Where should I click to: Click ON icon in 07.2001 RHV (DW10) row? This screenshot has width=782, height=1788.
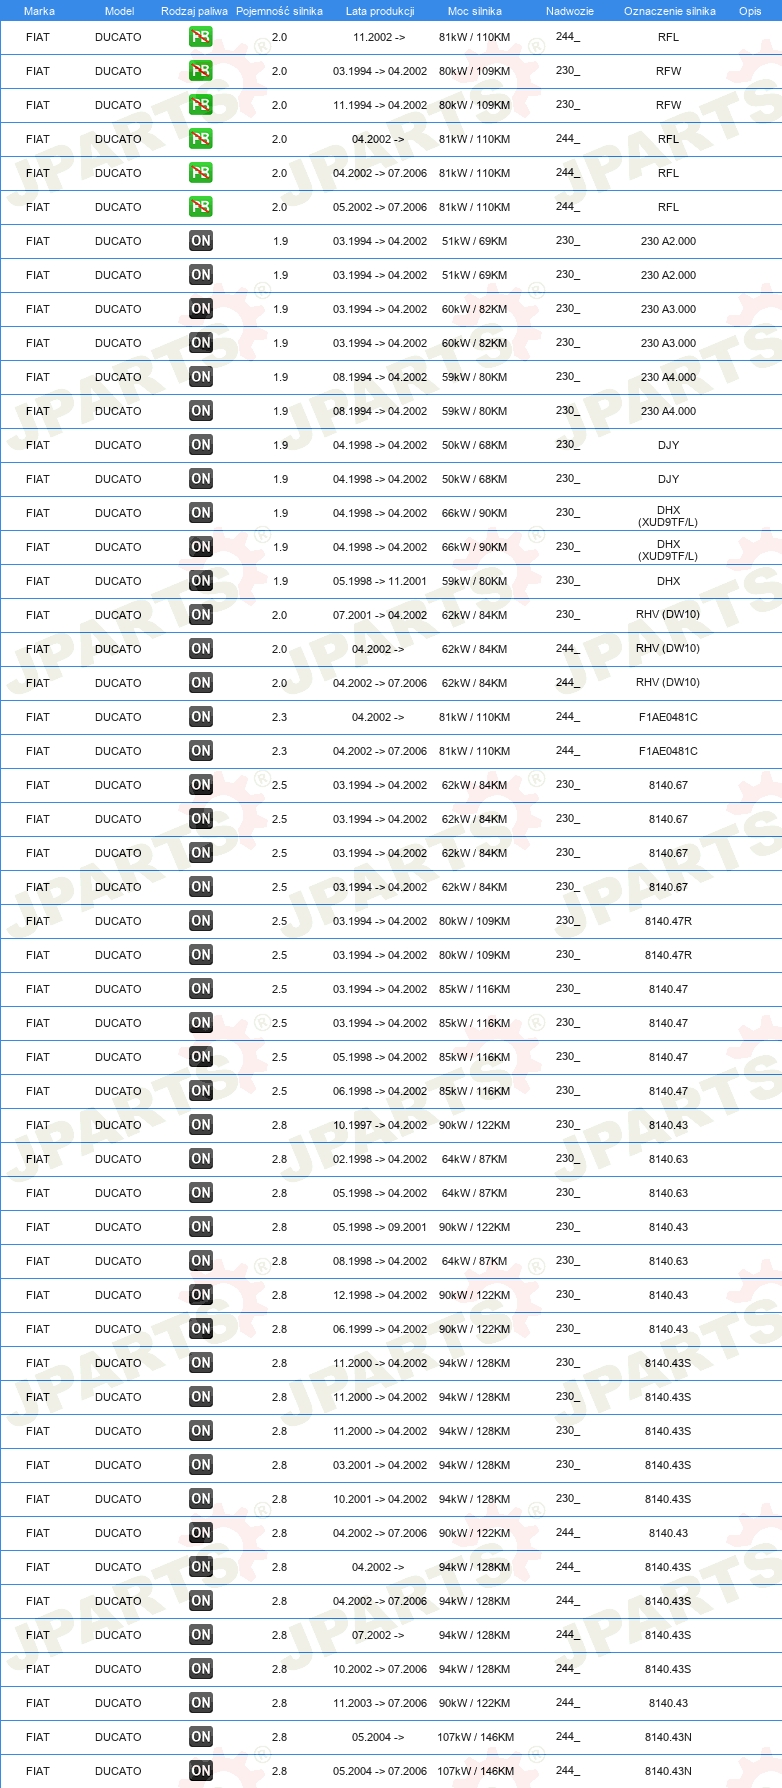tap(201, 615)
